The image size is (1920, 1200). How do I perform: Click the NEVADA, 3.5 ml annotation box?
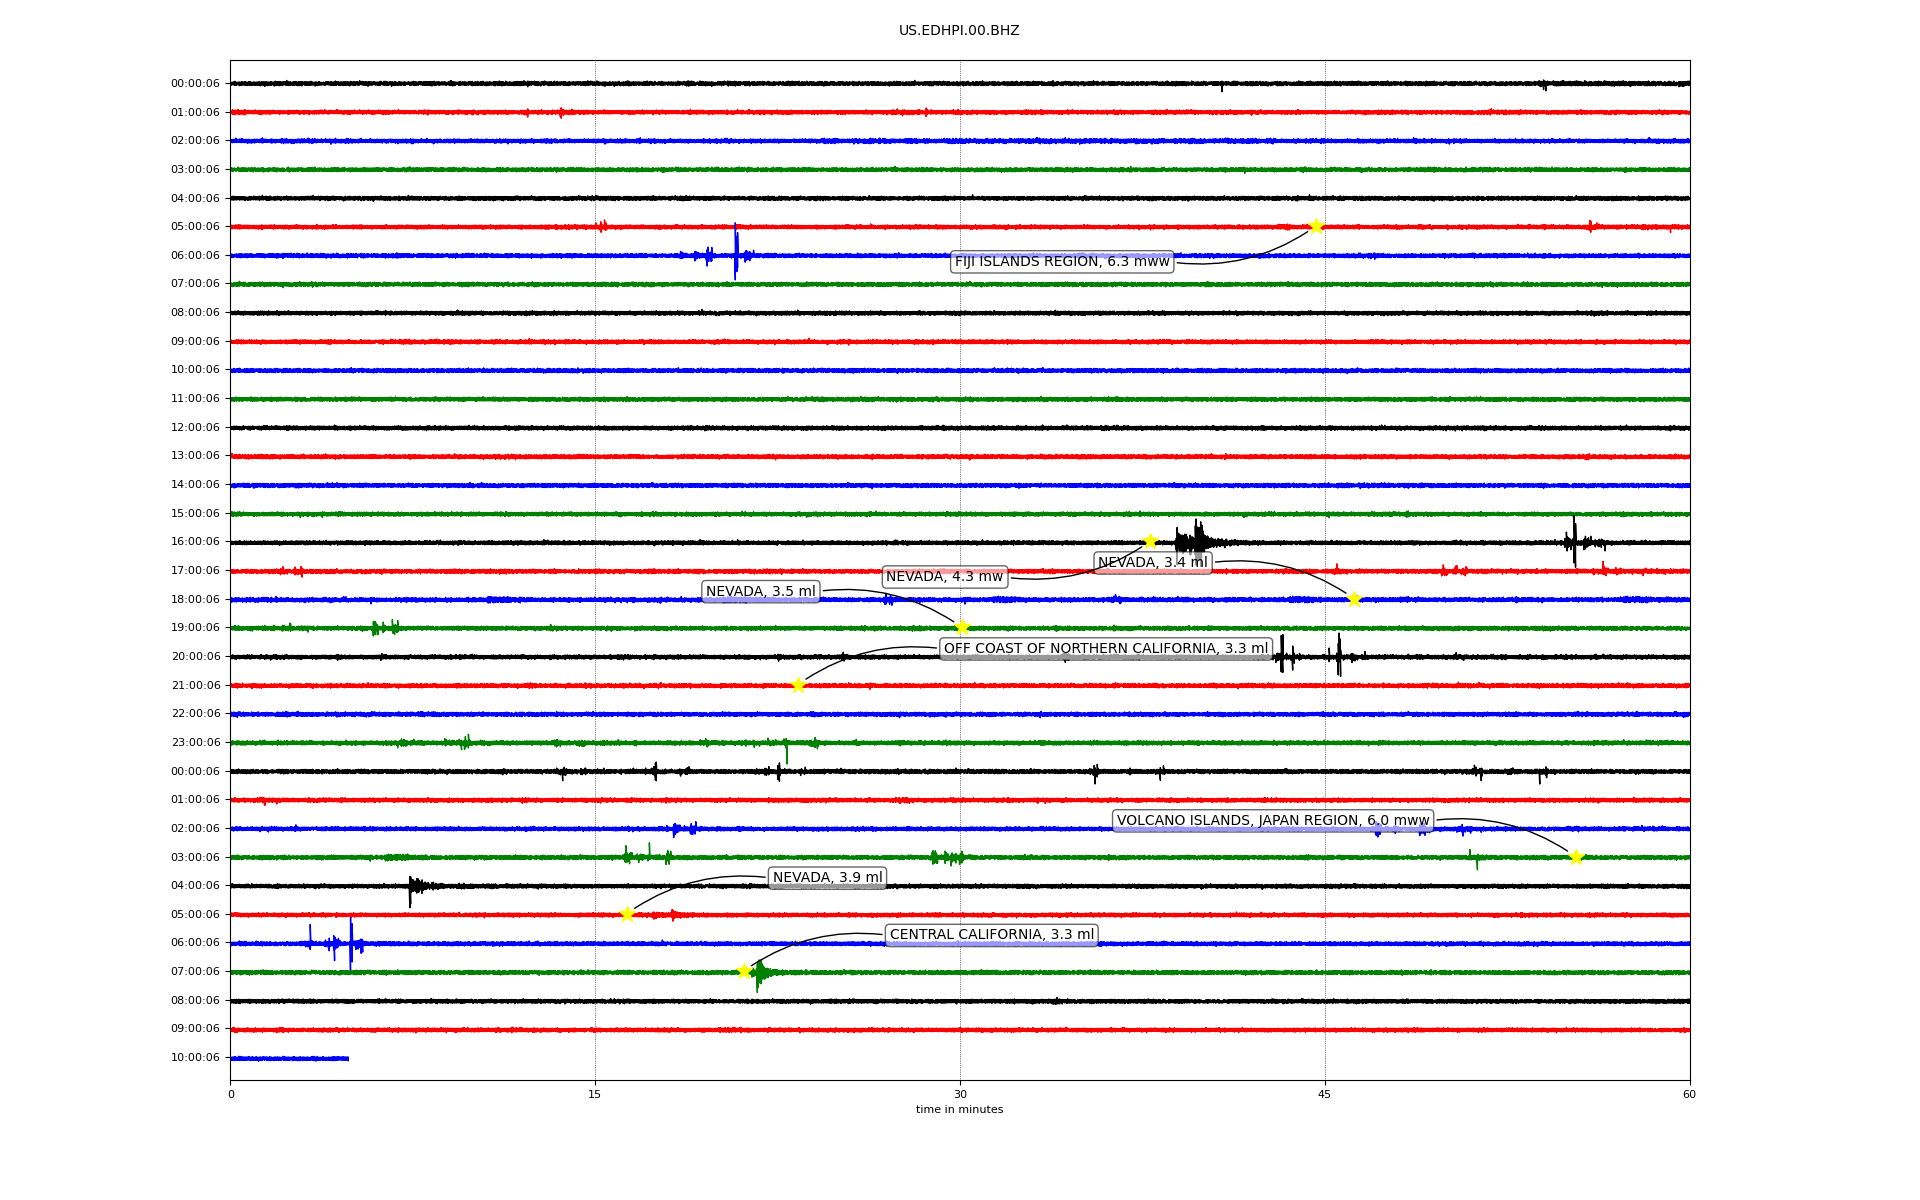760,592
